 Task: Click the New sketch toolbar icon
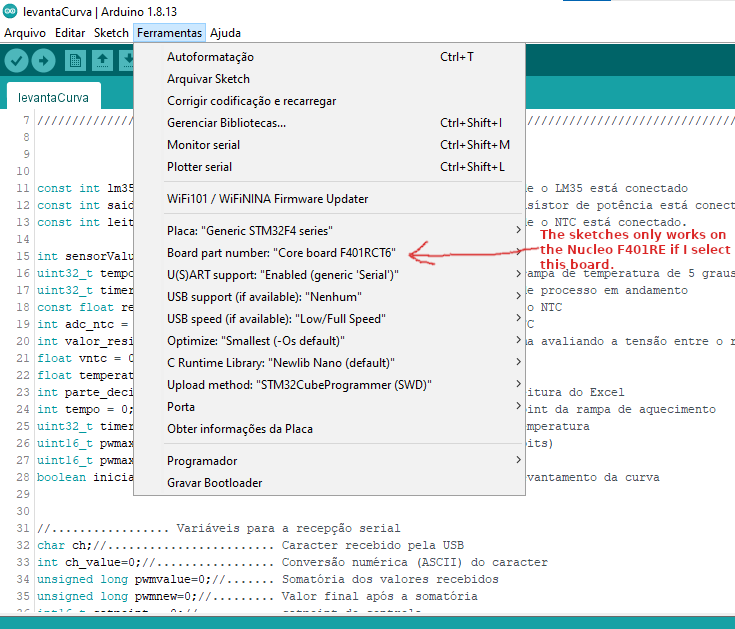[x=75, y=60]
